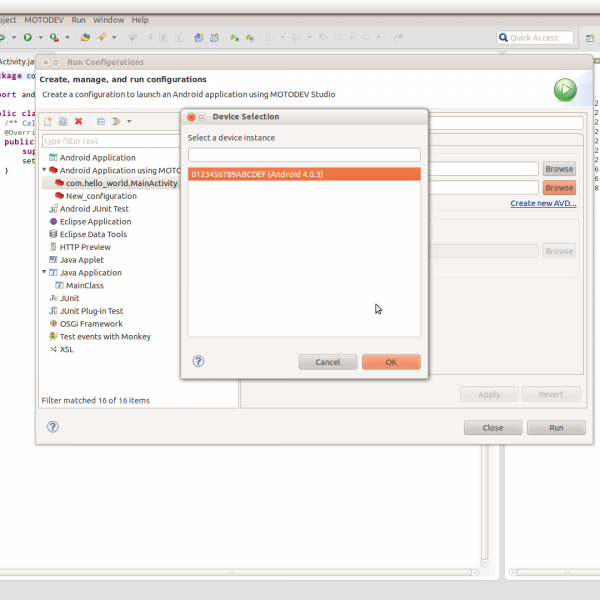Click Pin Editor icon in toolbar
This screenshot has width=600, height=600.
coord(398,37)
